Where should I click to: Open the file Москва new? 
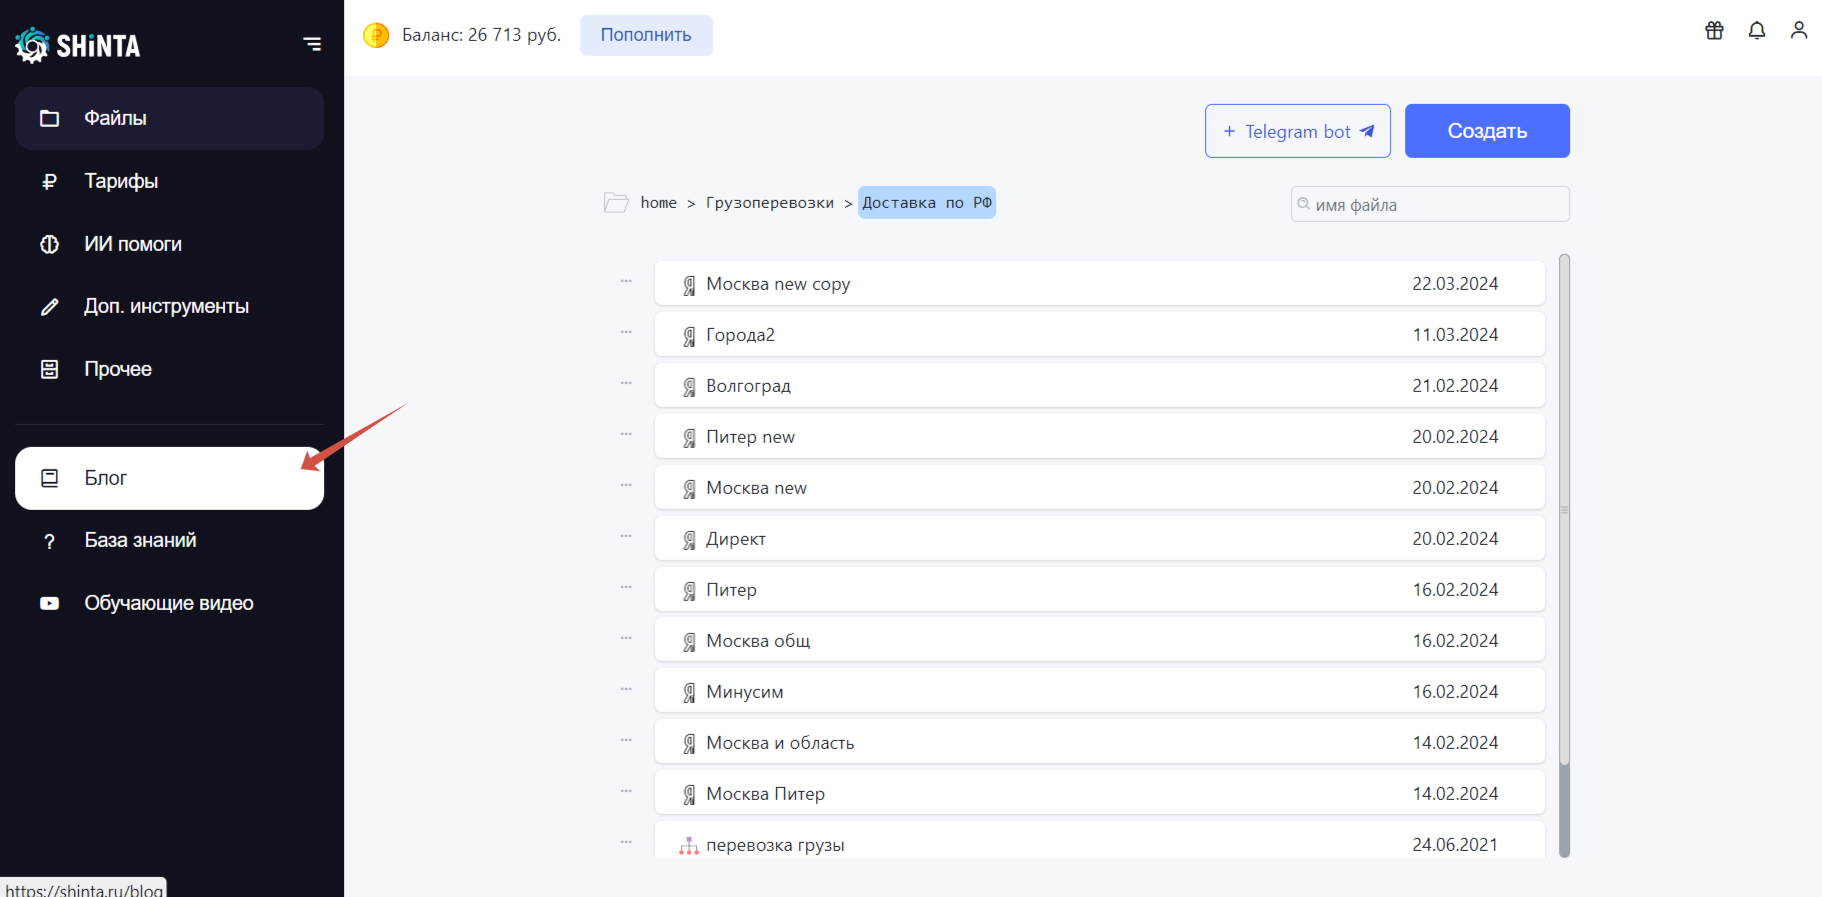pyautogui.click(x=1100, y=488)
